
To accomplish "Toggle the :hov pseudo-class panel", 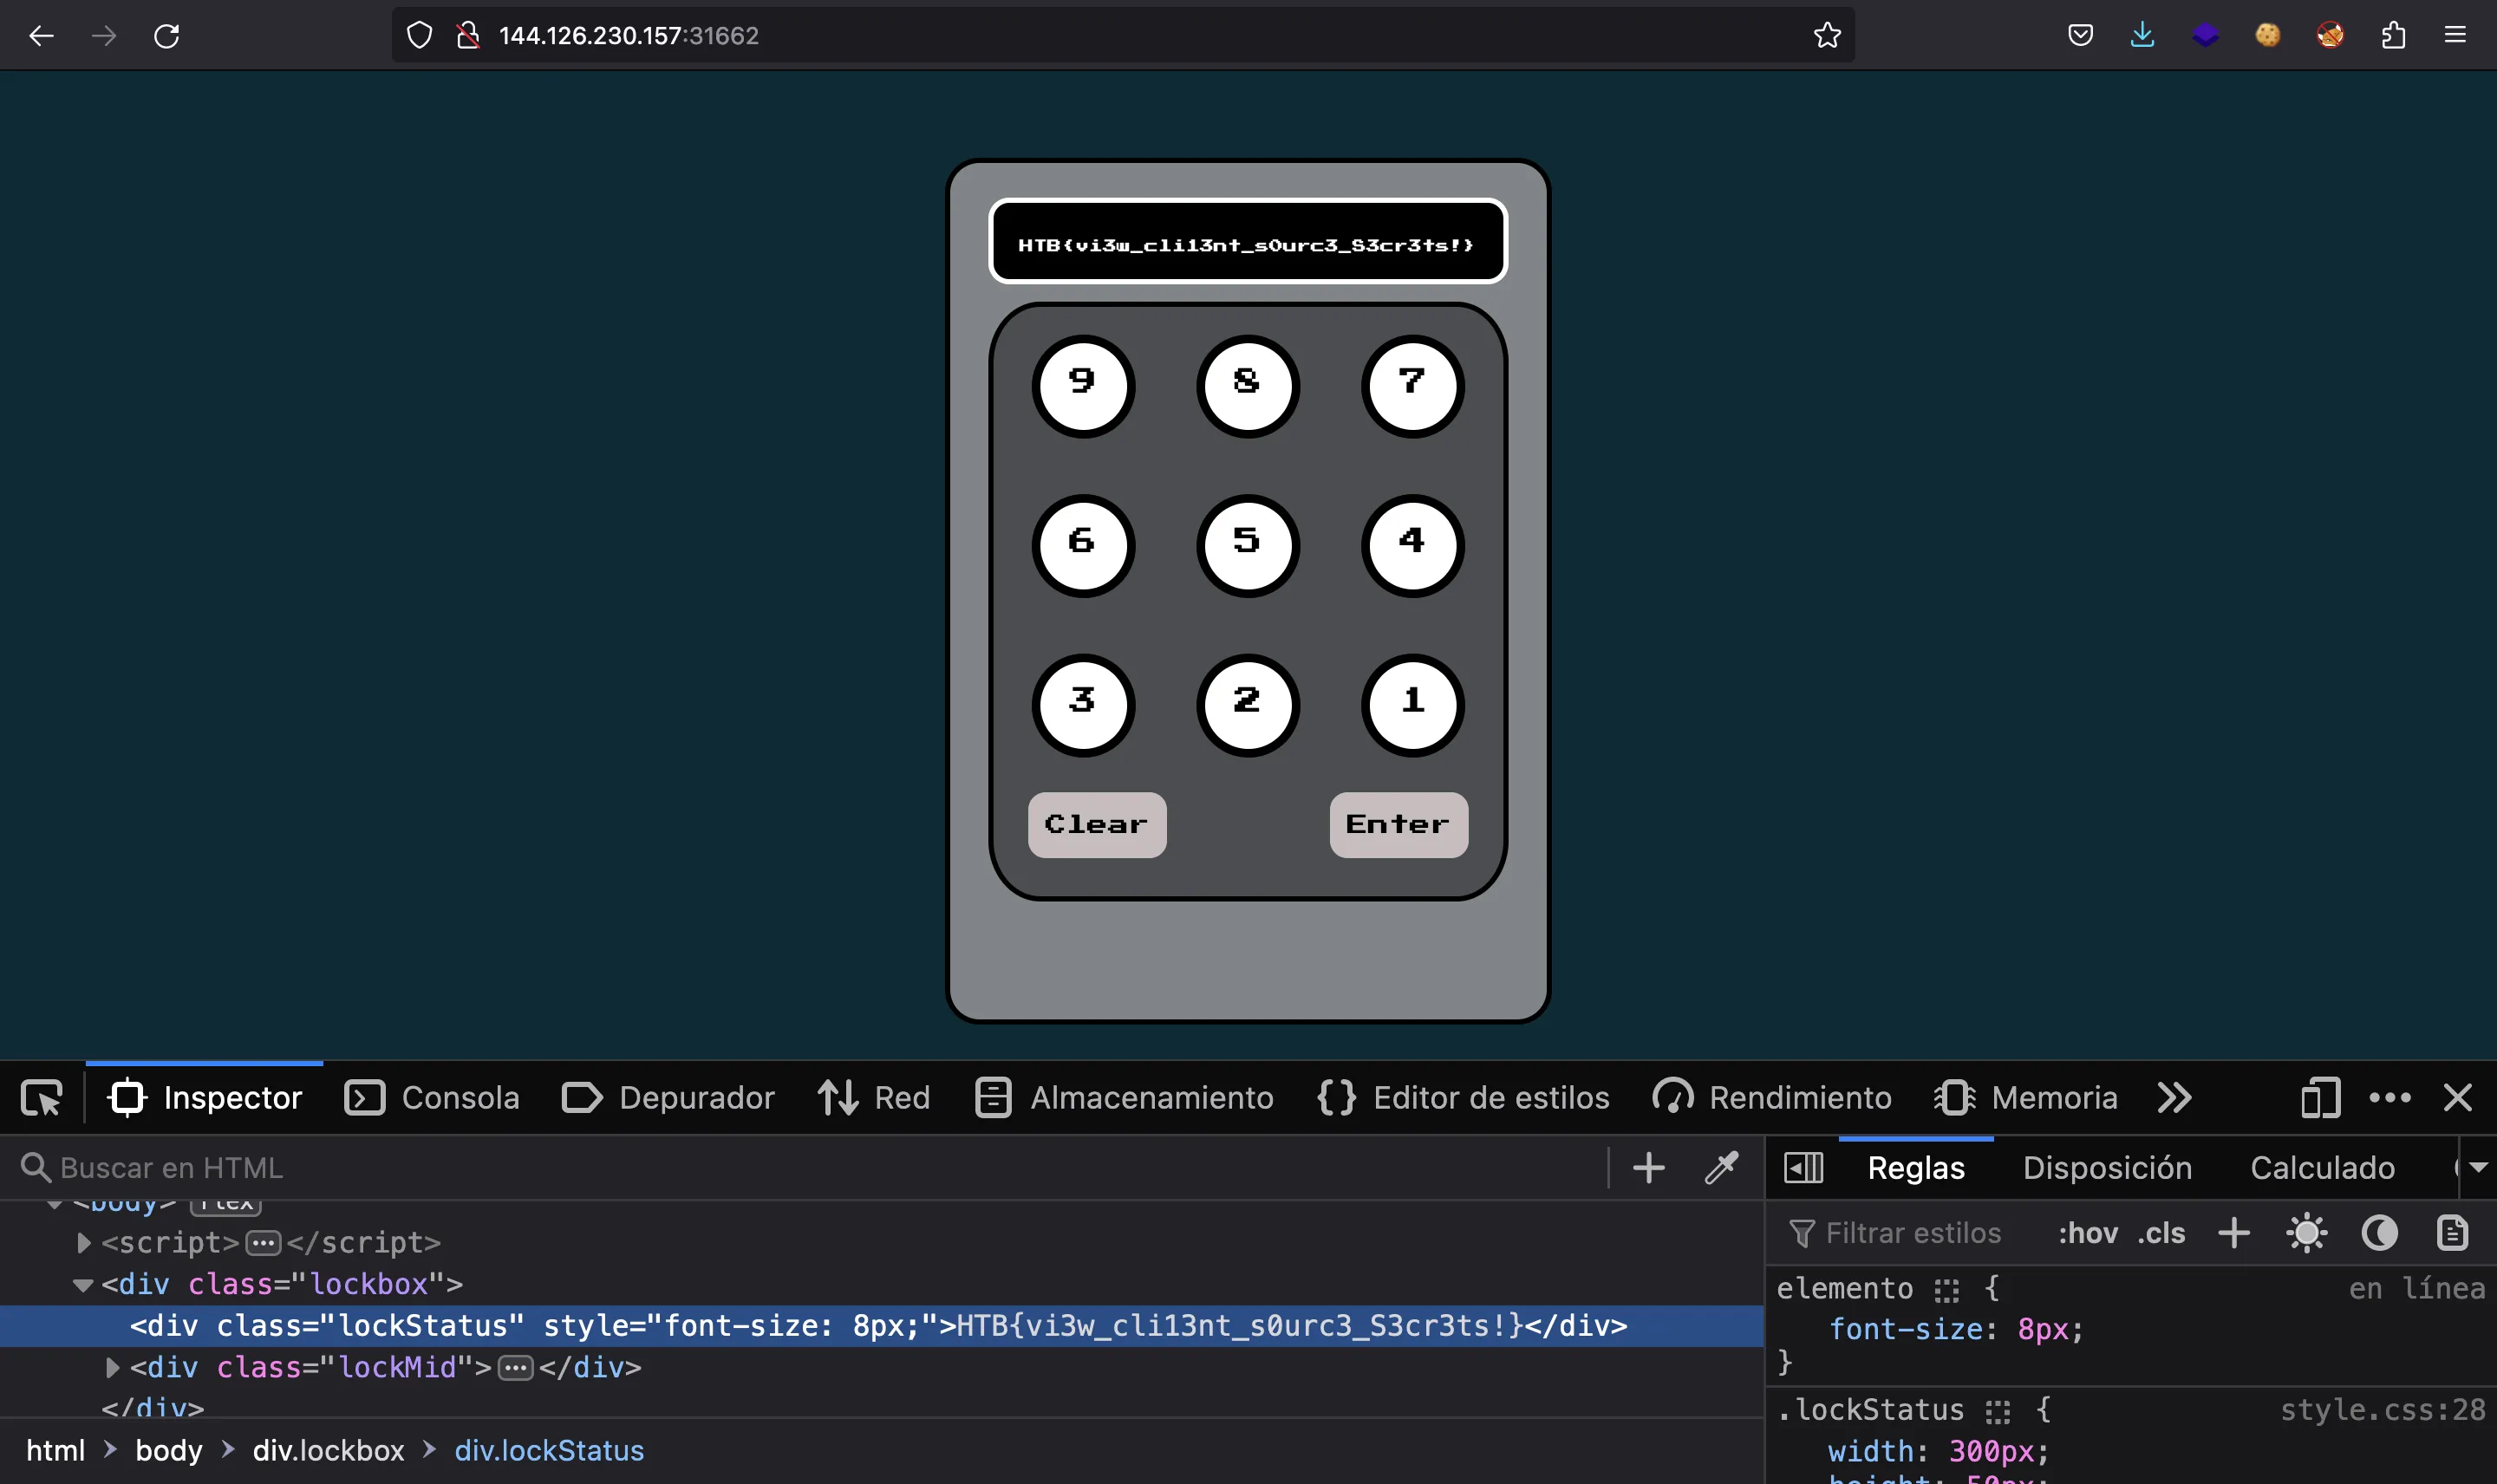I will tap(2088, 1233).
